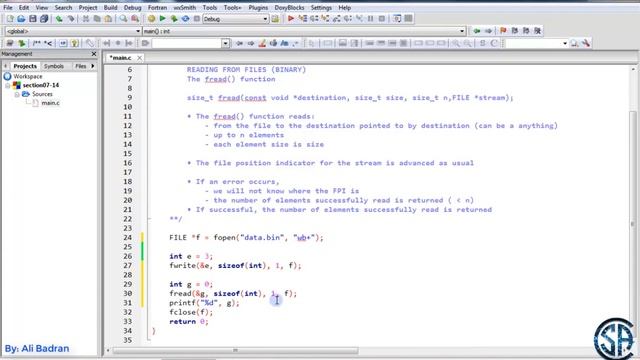Toggle bookmark with the flag icon
The width and height of the screenshot is (640, 360).
[503, 31]
